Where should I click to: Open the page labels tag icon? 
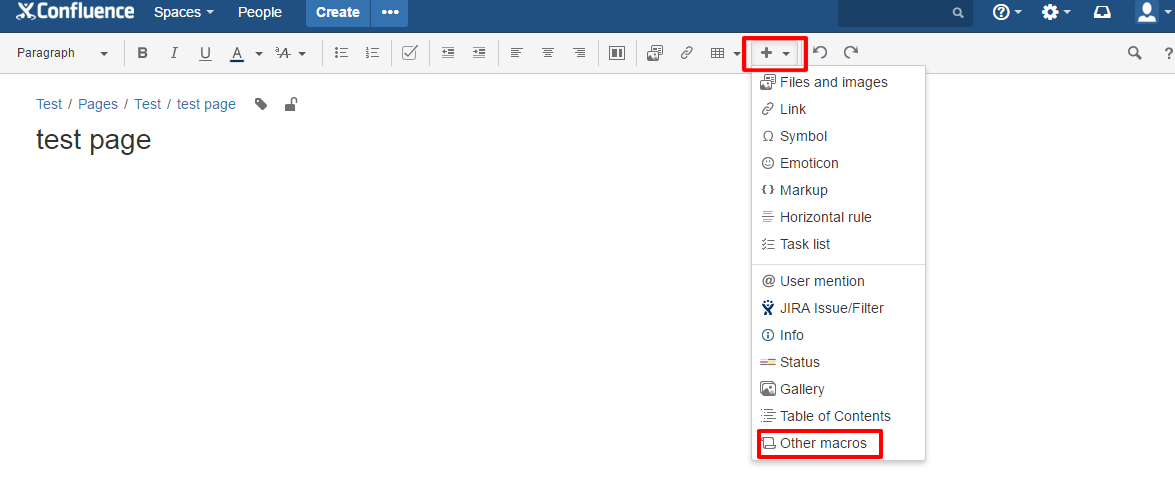click(261, 104)
